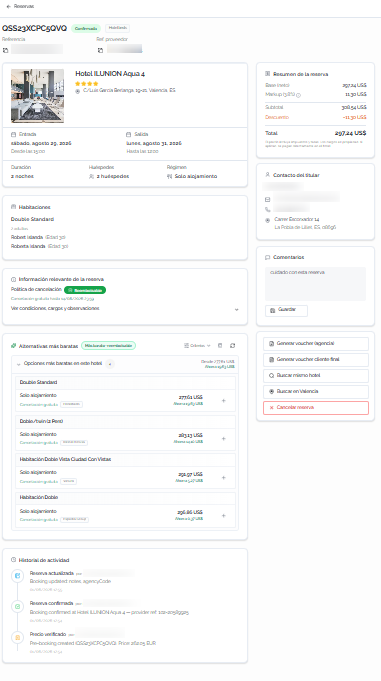Image resolution: width=381 pixels, height=681 pixels.
Task: Copy the Referencia value
Action: pos(5,50)
